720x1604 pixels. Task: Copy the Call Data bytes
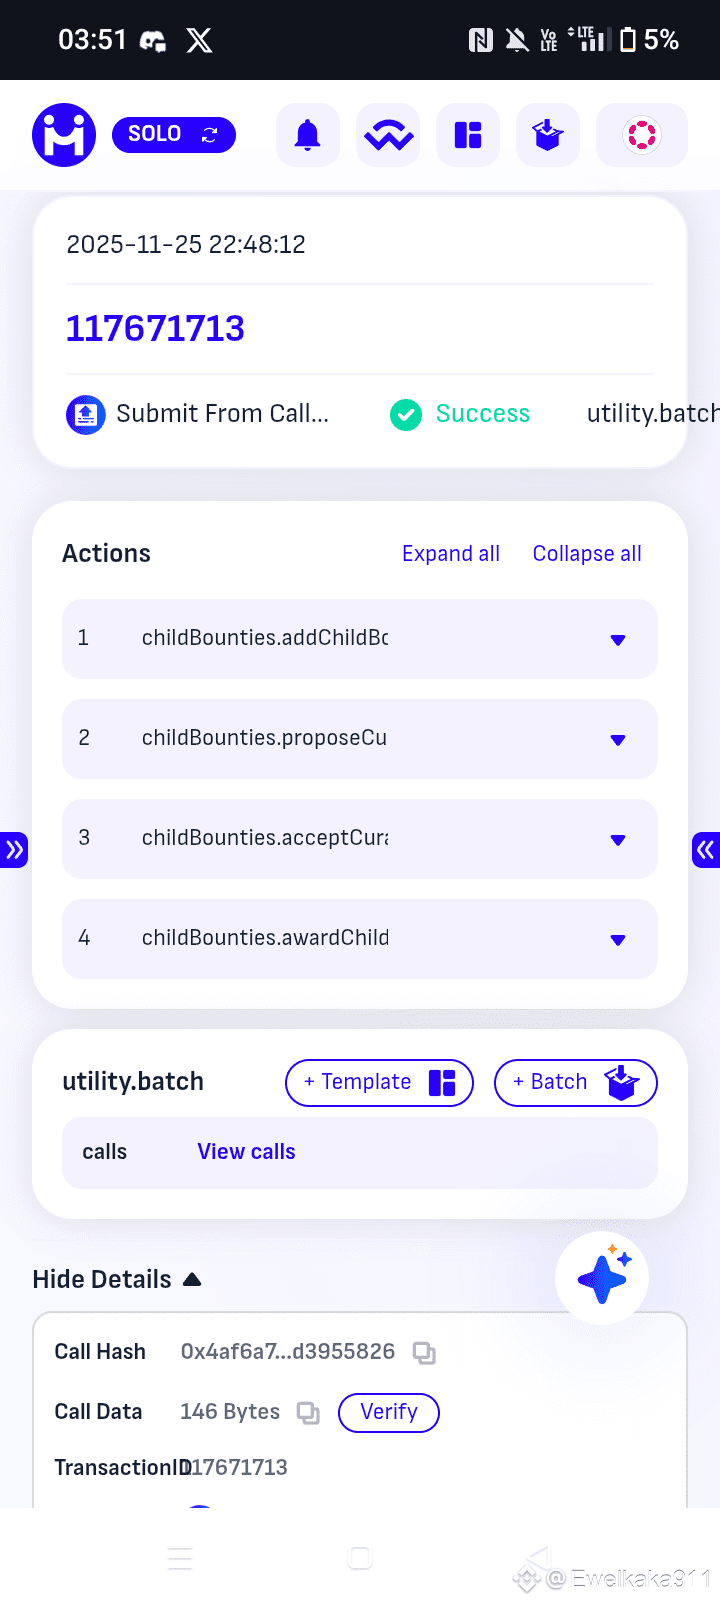click(308, 1413)
